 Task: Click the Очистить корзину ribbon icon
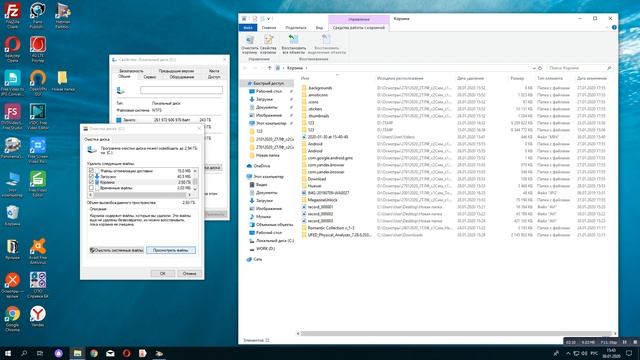click(x=249, y=44)
